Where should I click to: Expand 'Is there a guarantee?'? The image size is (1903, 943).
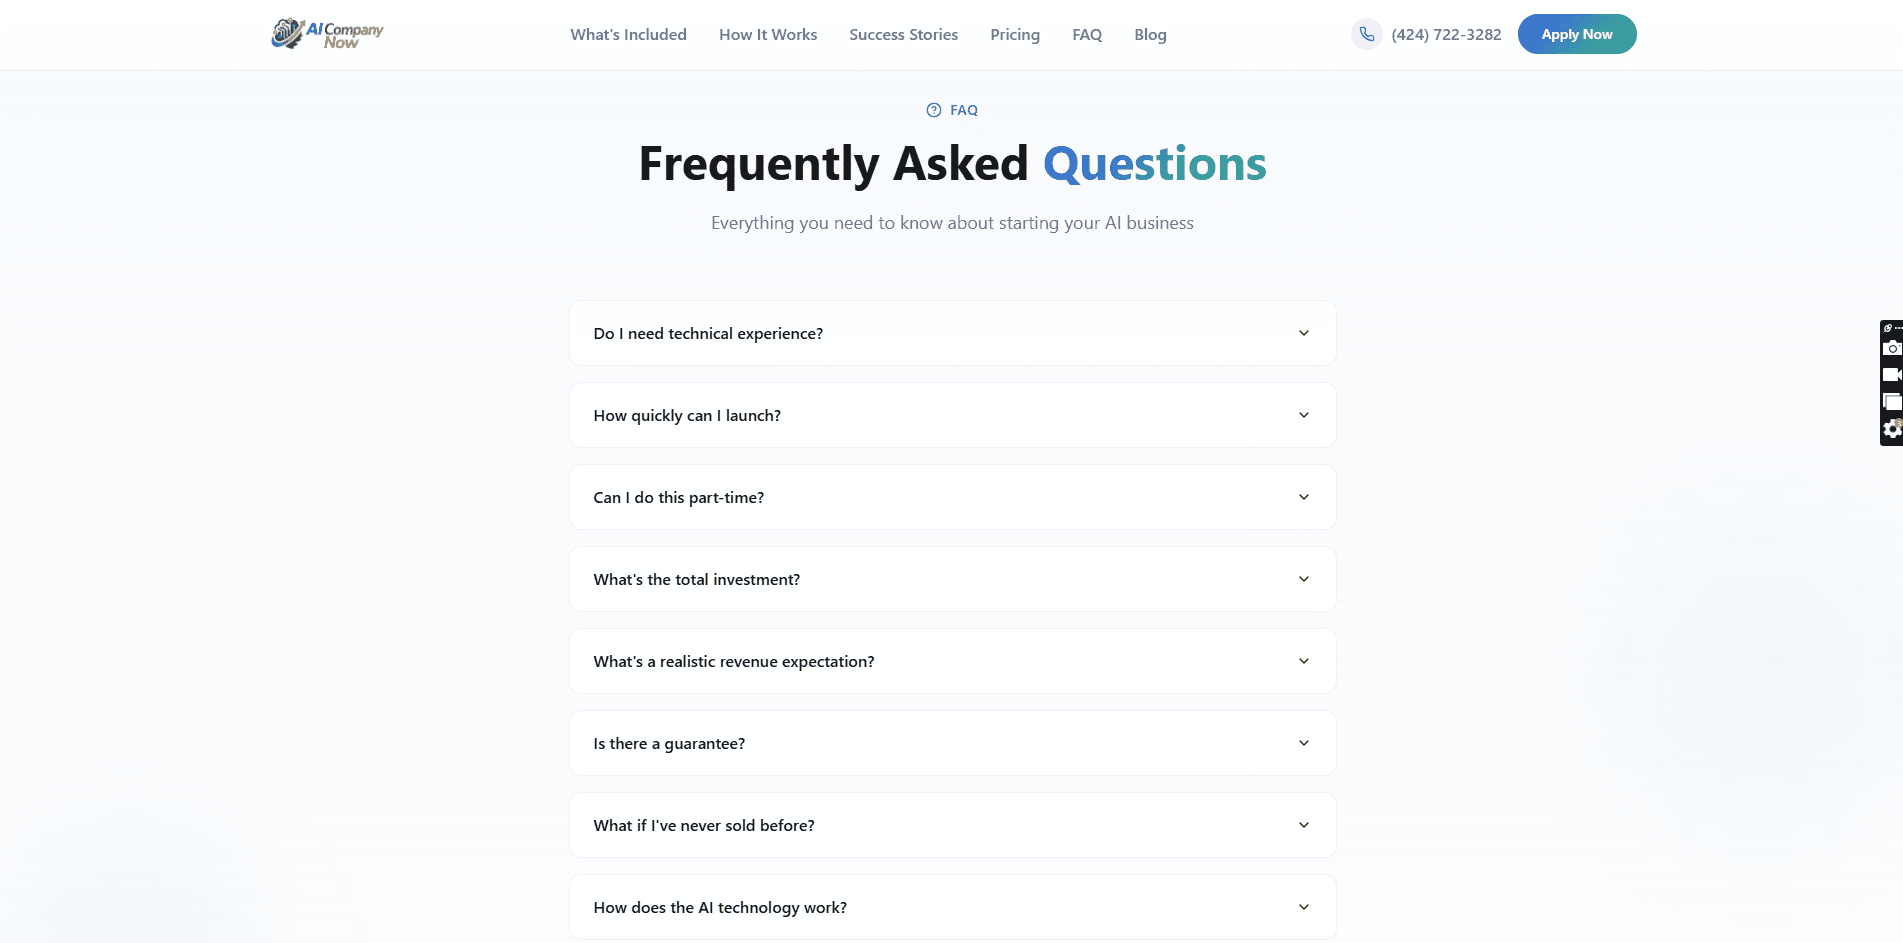[x=952, y=743]
